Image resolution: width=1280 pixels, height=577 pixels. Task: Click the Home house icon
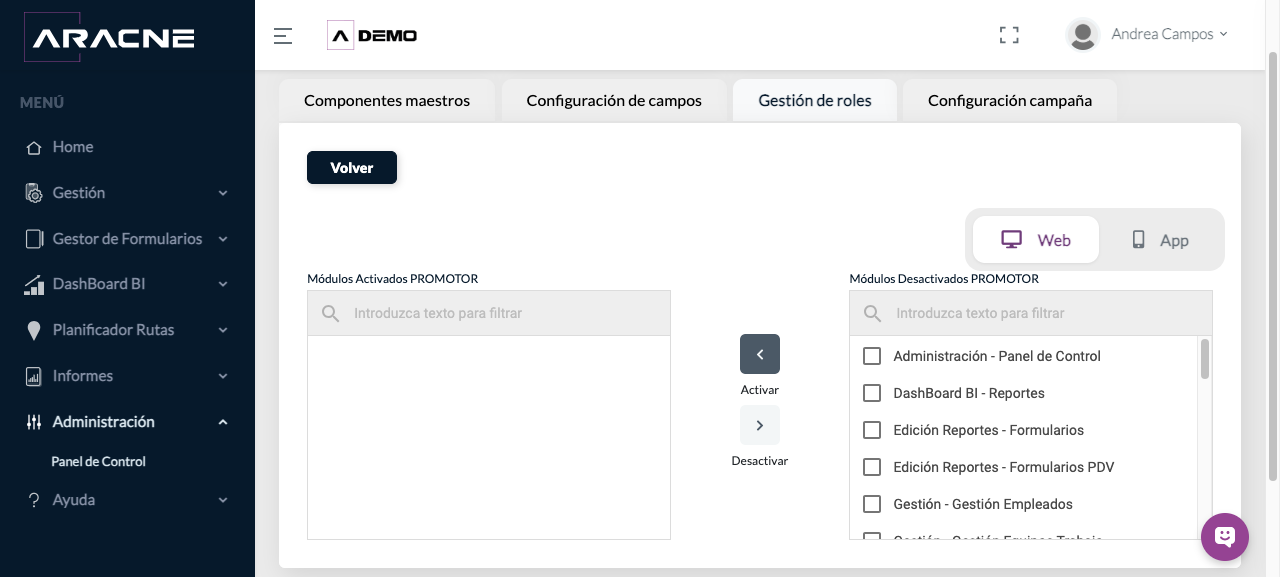point(34,147)
